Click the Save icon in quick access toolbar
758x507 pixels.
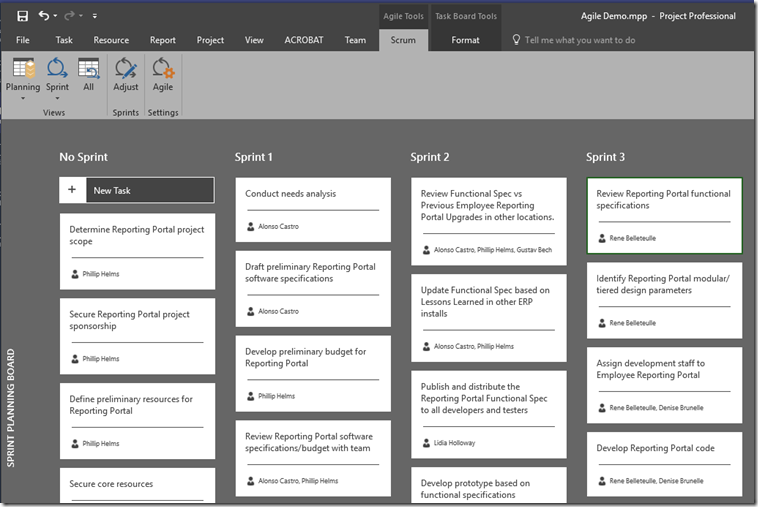23,16
